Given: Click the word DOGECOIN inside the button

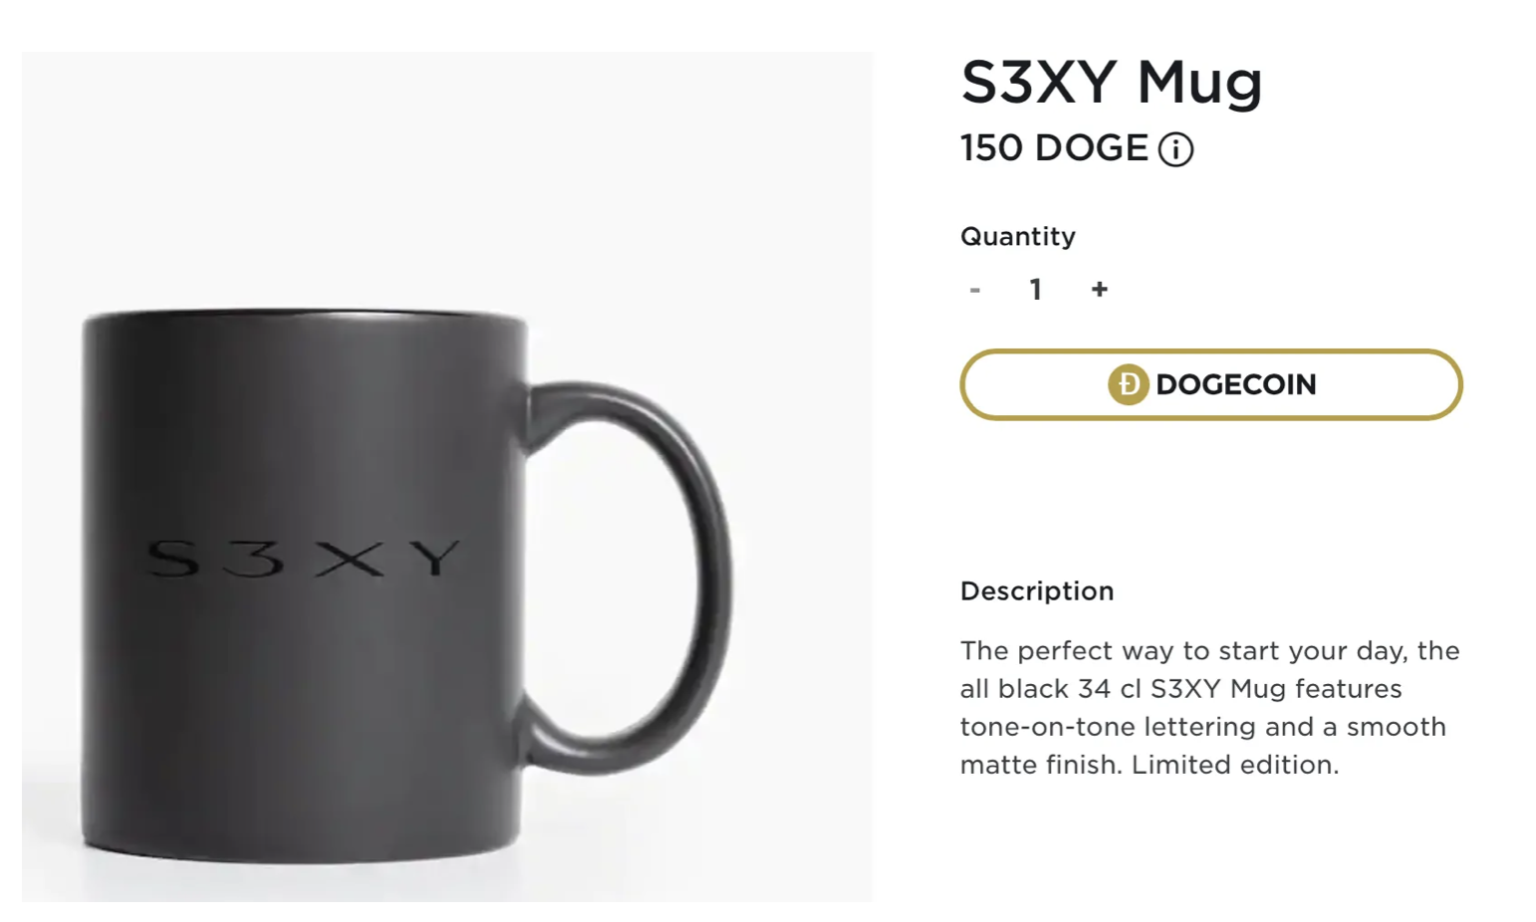Looking at the screenshot, I should point(1235,384).
